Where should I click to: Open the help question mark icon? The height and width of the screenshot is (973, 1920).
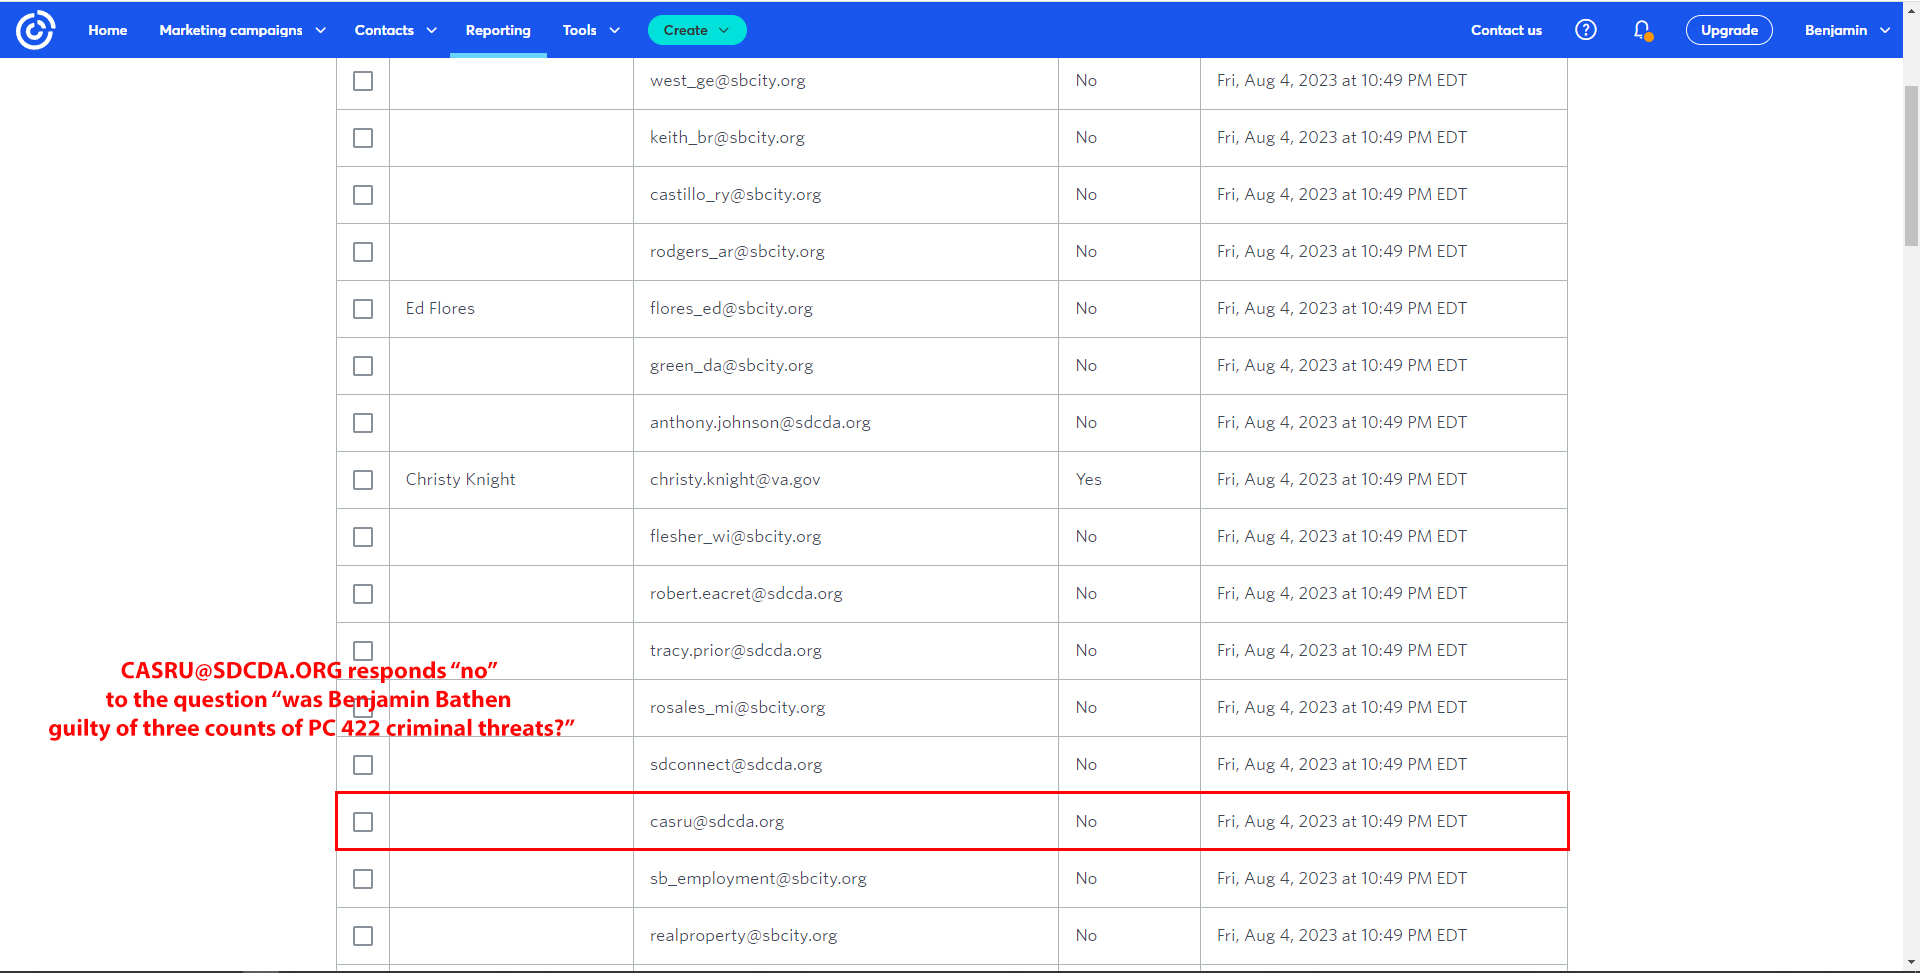pyautogui.click(x=1585, y=30)
